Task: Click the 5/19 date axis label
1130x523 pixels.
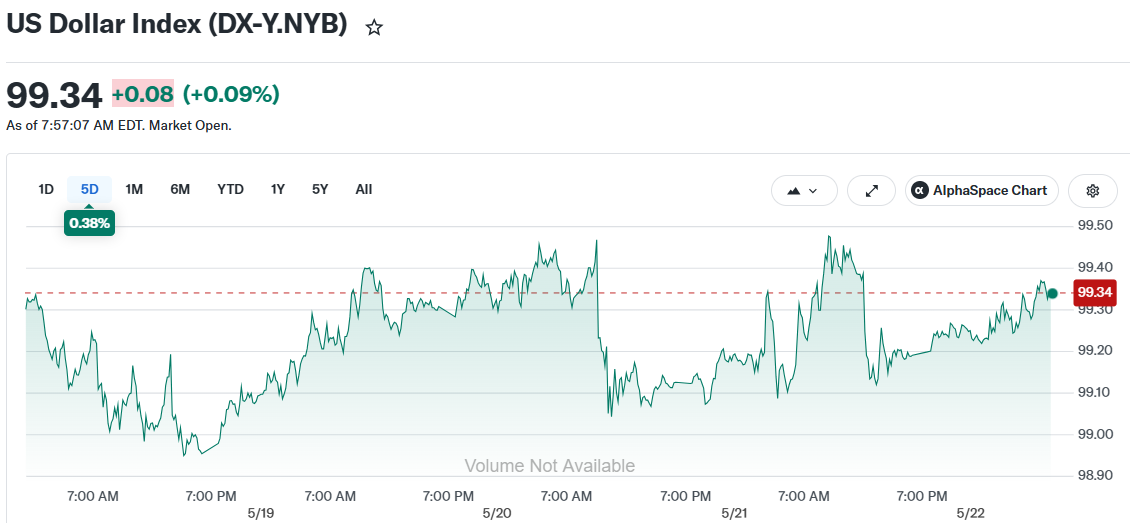Action: (x=262, y=513)
